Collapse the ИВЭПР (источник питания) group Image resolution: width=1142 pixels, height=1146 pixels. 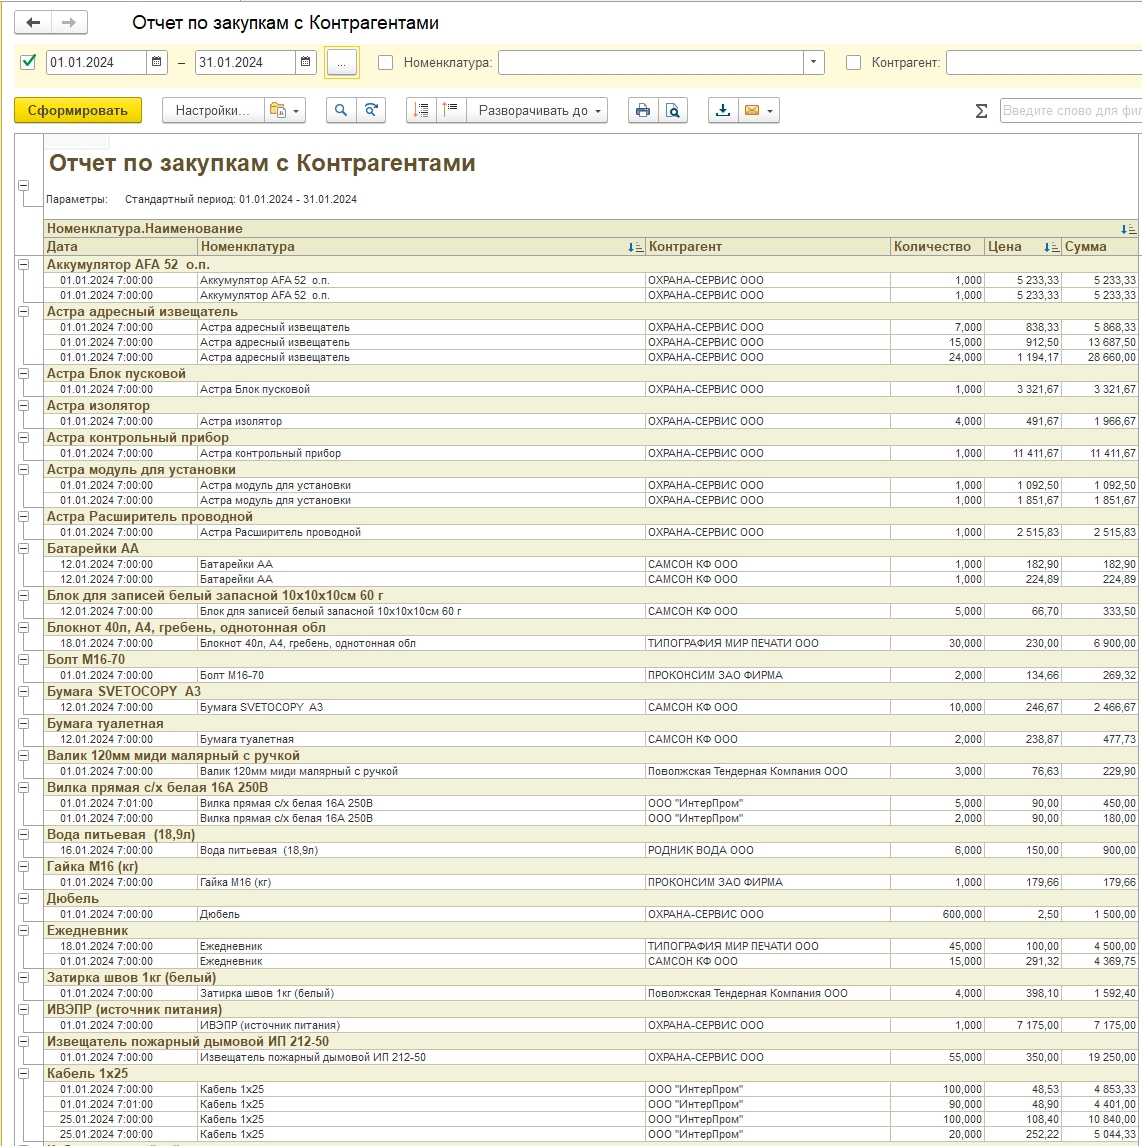click(23, 1009)
